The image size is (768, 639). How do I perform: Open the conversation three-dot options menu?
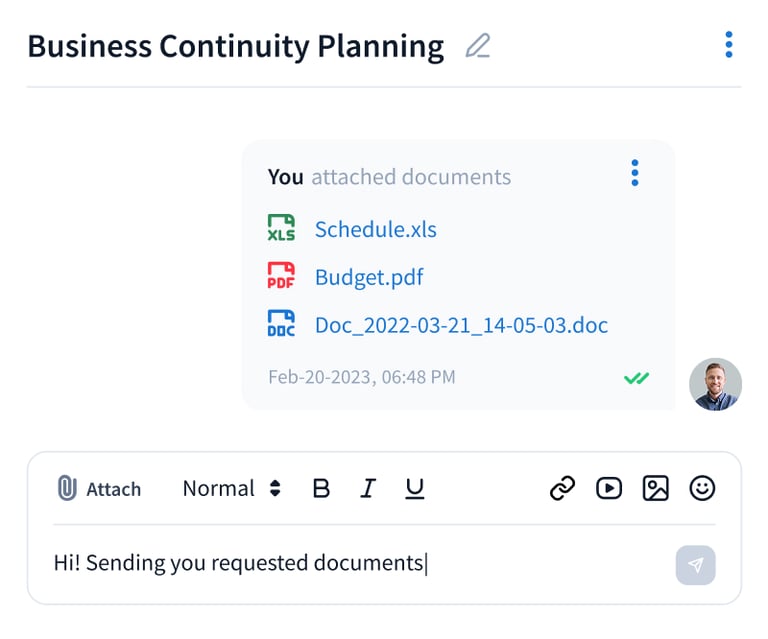(x=728, y=45)
